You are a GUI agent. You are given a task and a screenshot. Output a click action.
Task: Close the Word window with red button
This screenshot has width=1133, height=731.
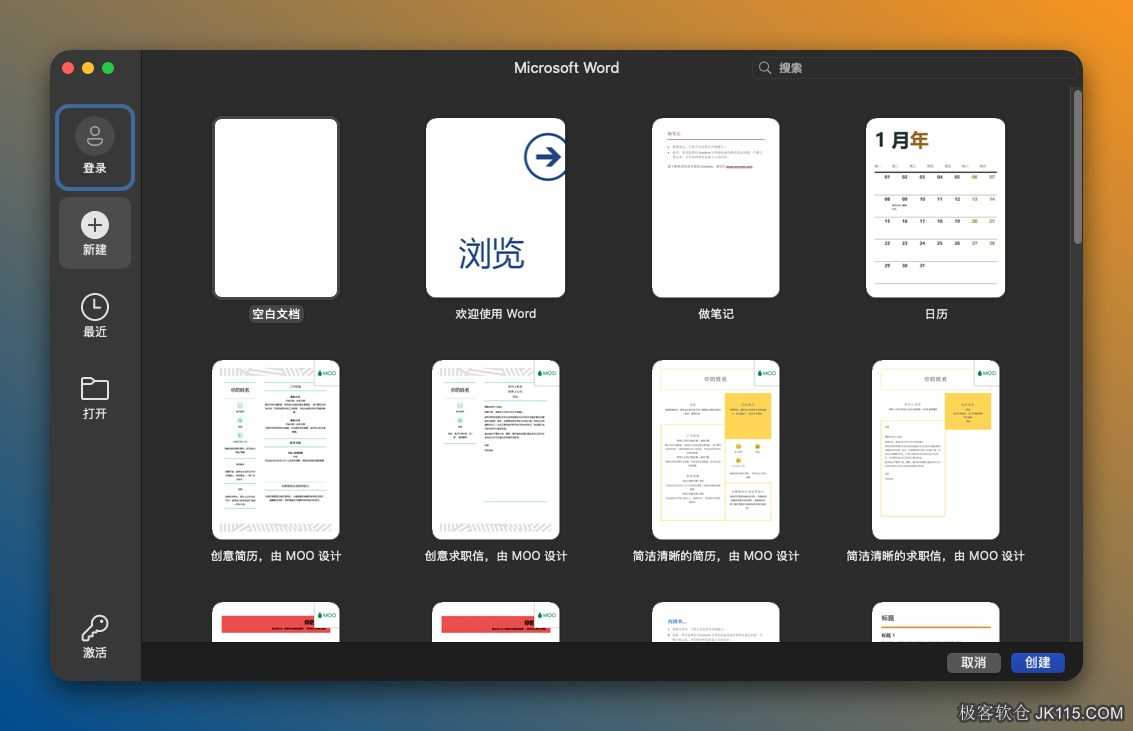68,68
